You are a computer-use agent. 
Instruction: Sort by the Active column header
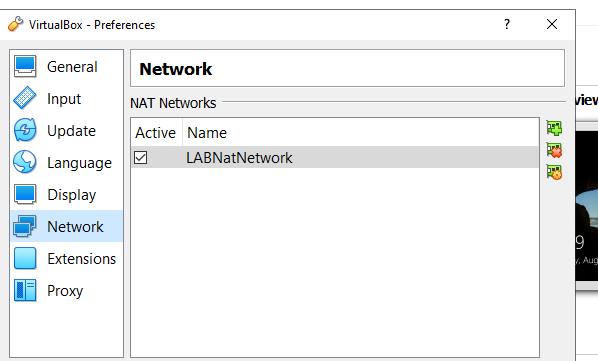[156, 133]
